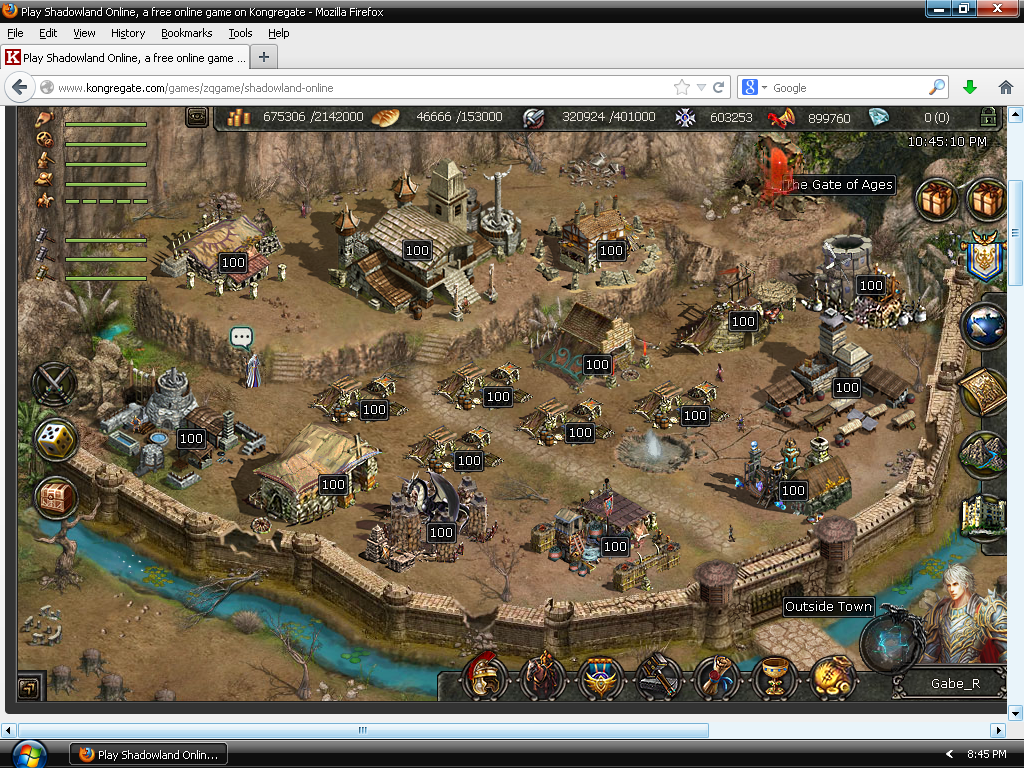Open the map scroll icon on right side
Viewport: 1024px width, 768px height.
tap(984, 391)
